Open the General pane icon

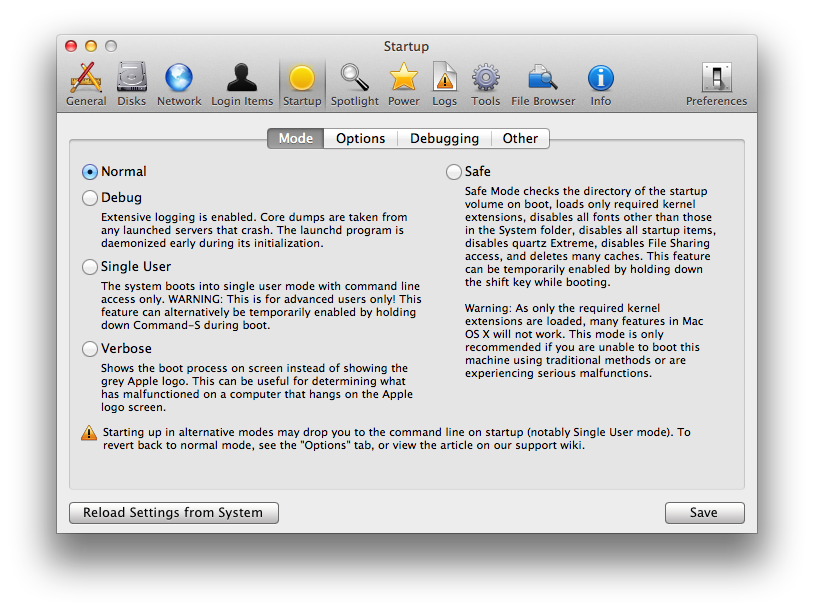pos(86,78)
